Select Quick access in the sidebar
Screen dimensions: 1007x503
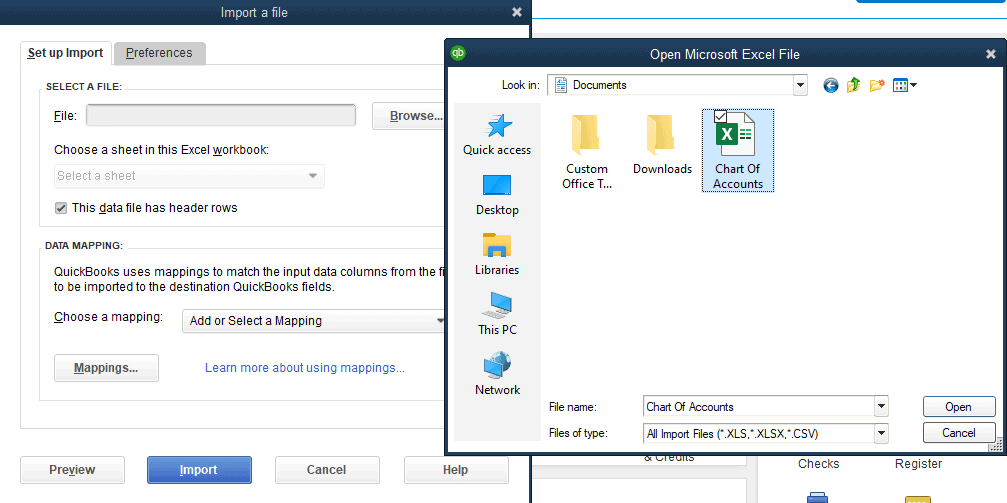tap(497, 135)
